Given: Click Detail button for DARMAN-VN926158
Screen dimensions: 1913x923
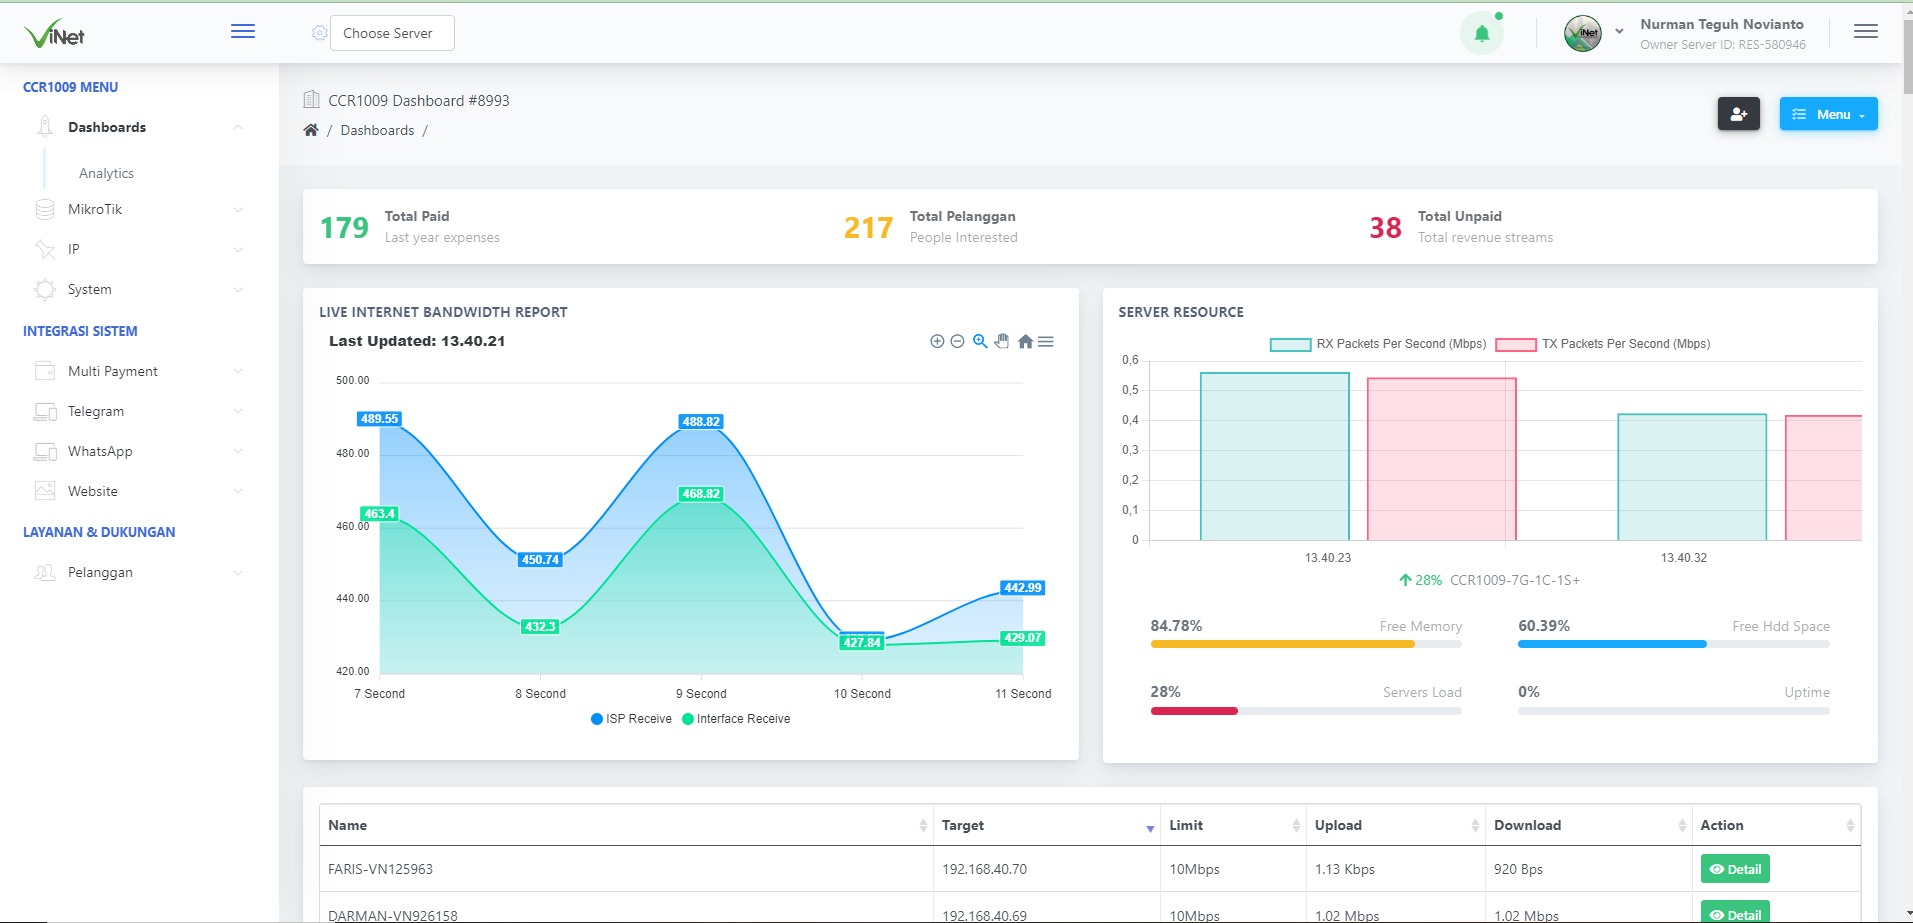Looking at the screenshot, I should [1735, 914].
